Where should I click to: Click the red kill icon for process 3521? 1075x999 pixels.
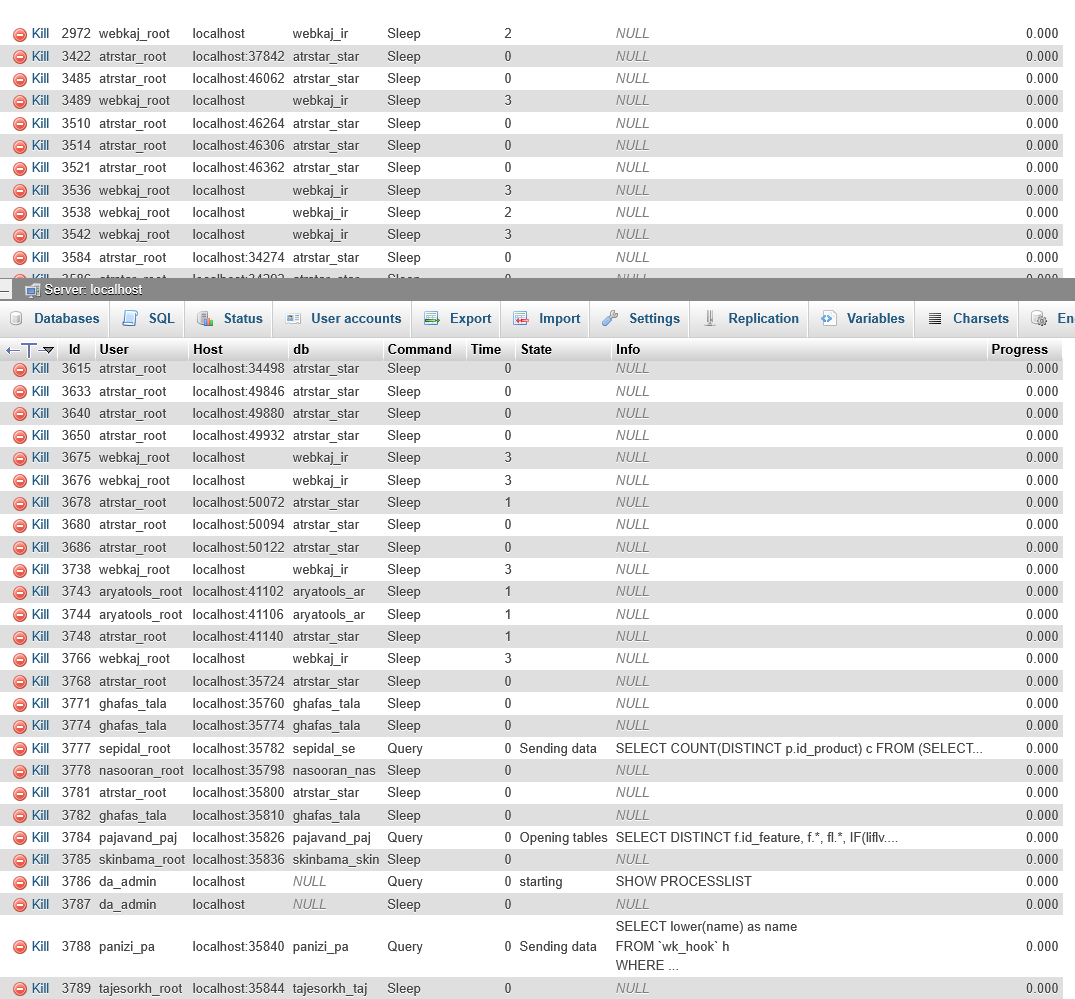[20, 169]
